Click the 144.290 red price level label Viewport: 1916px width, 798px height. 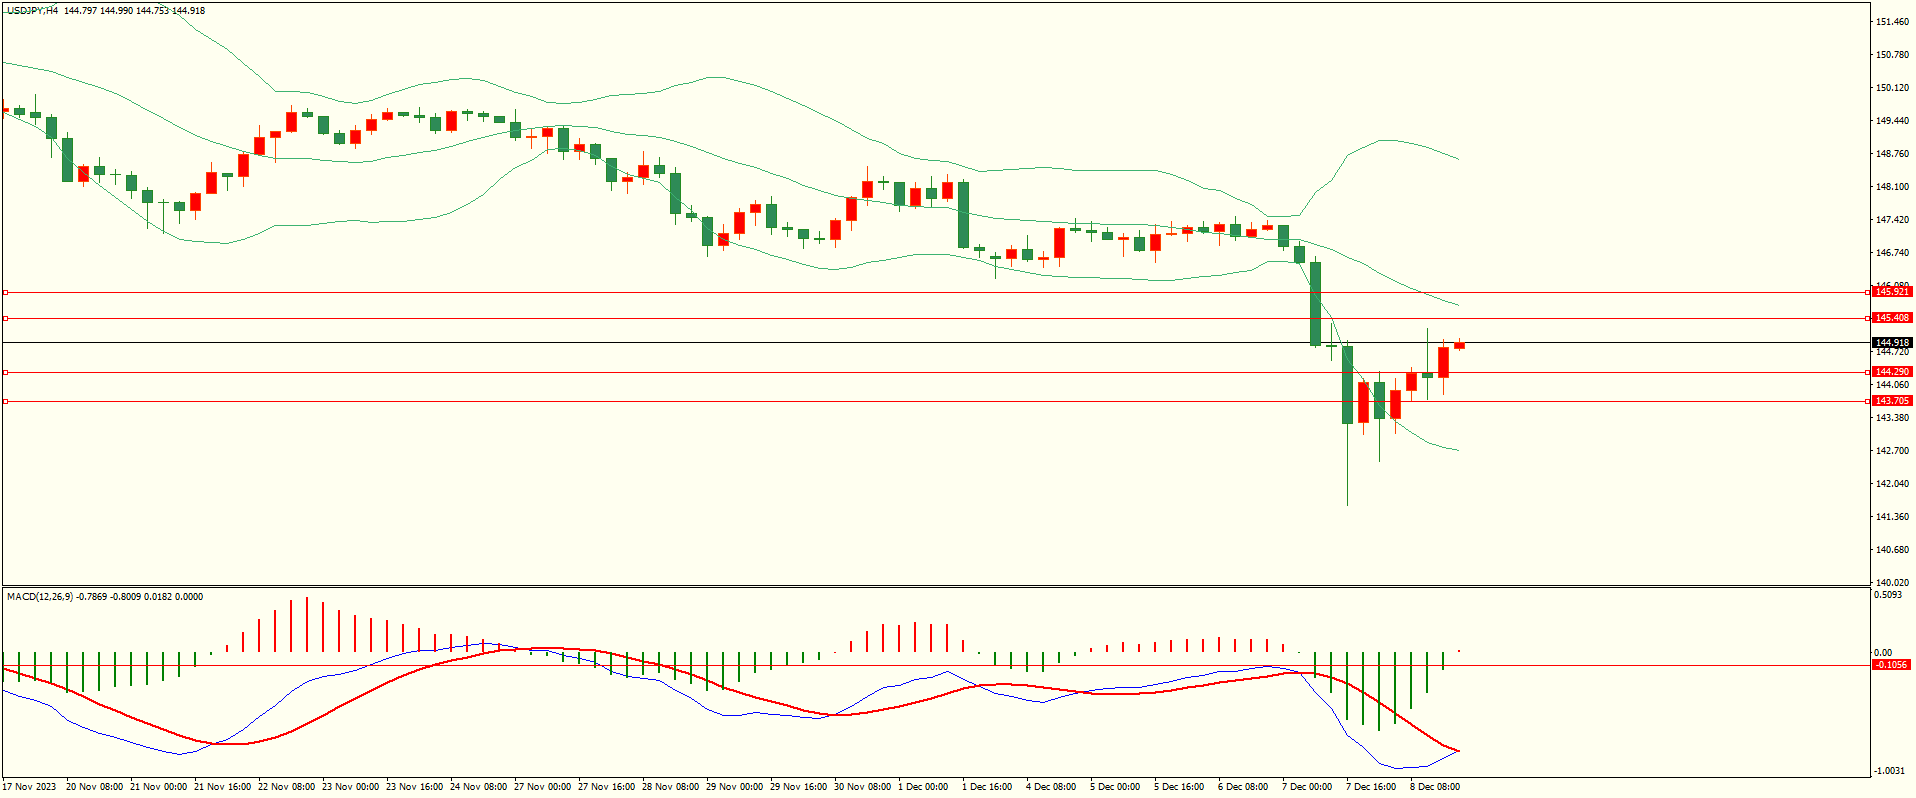[x=1892, y=372]
